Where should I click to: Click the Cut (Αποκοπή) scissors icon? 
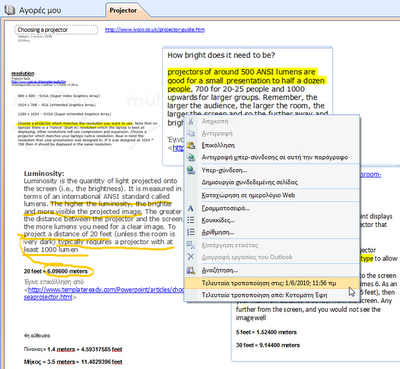coord(191,121)
